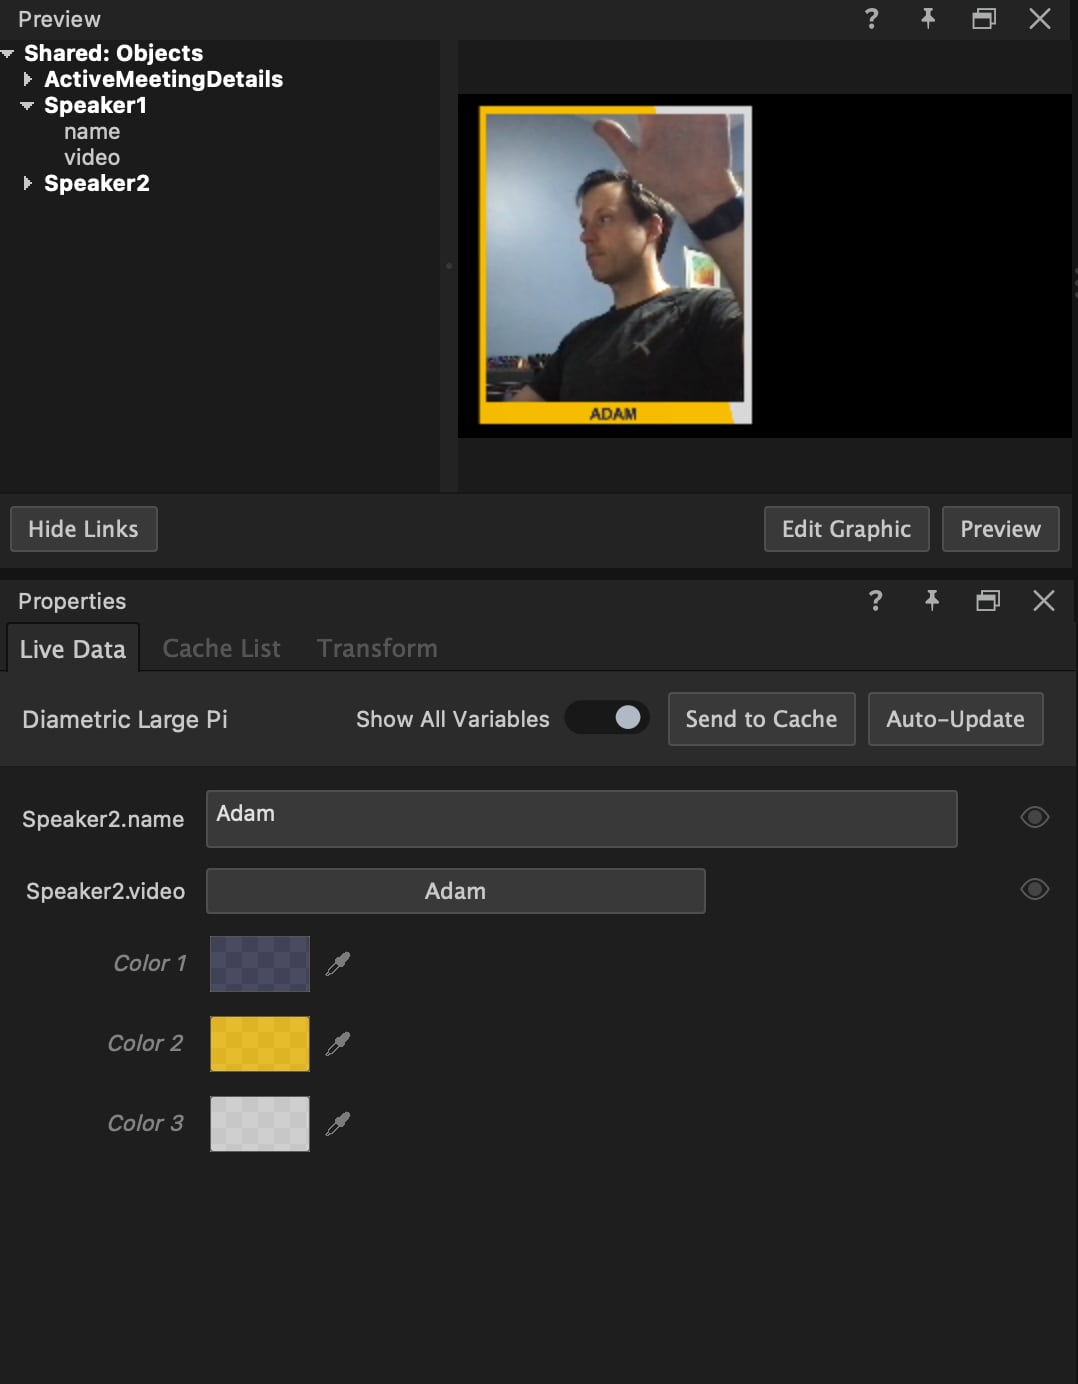The height and width of the screenshot is (1384, 1078).
Task: Undock the Properties panel window
Action: pos(988,600)
